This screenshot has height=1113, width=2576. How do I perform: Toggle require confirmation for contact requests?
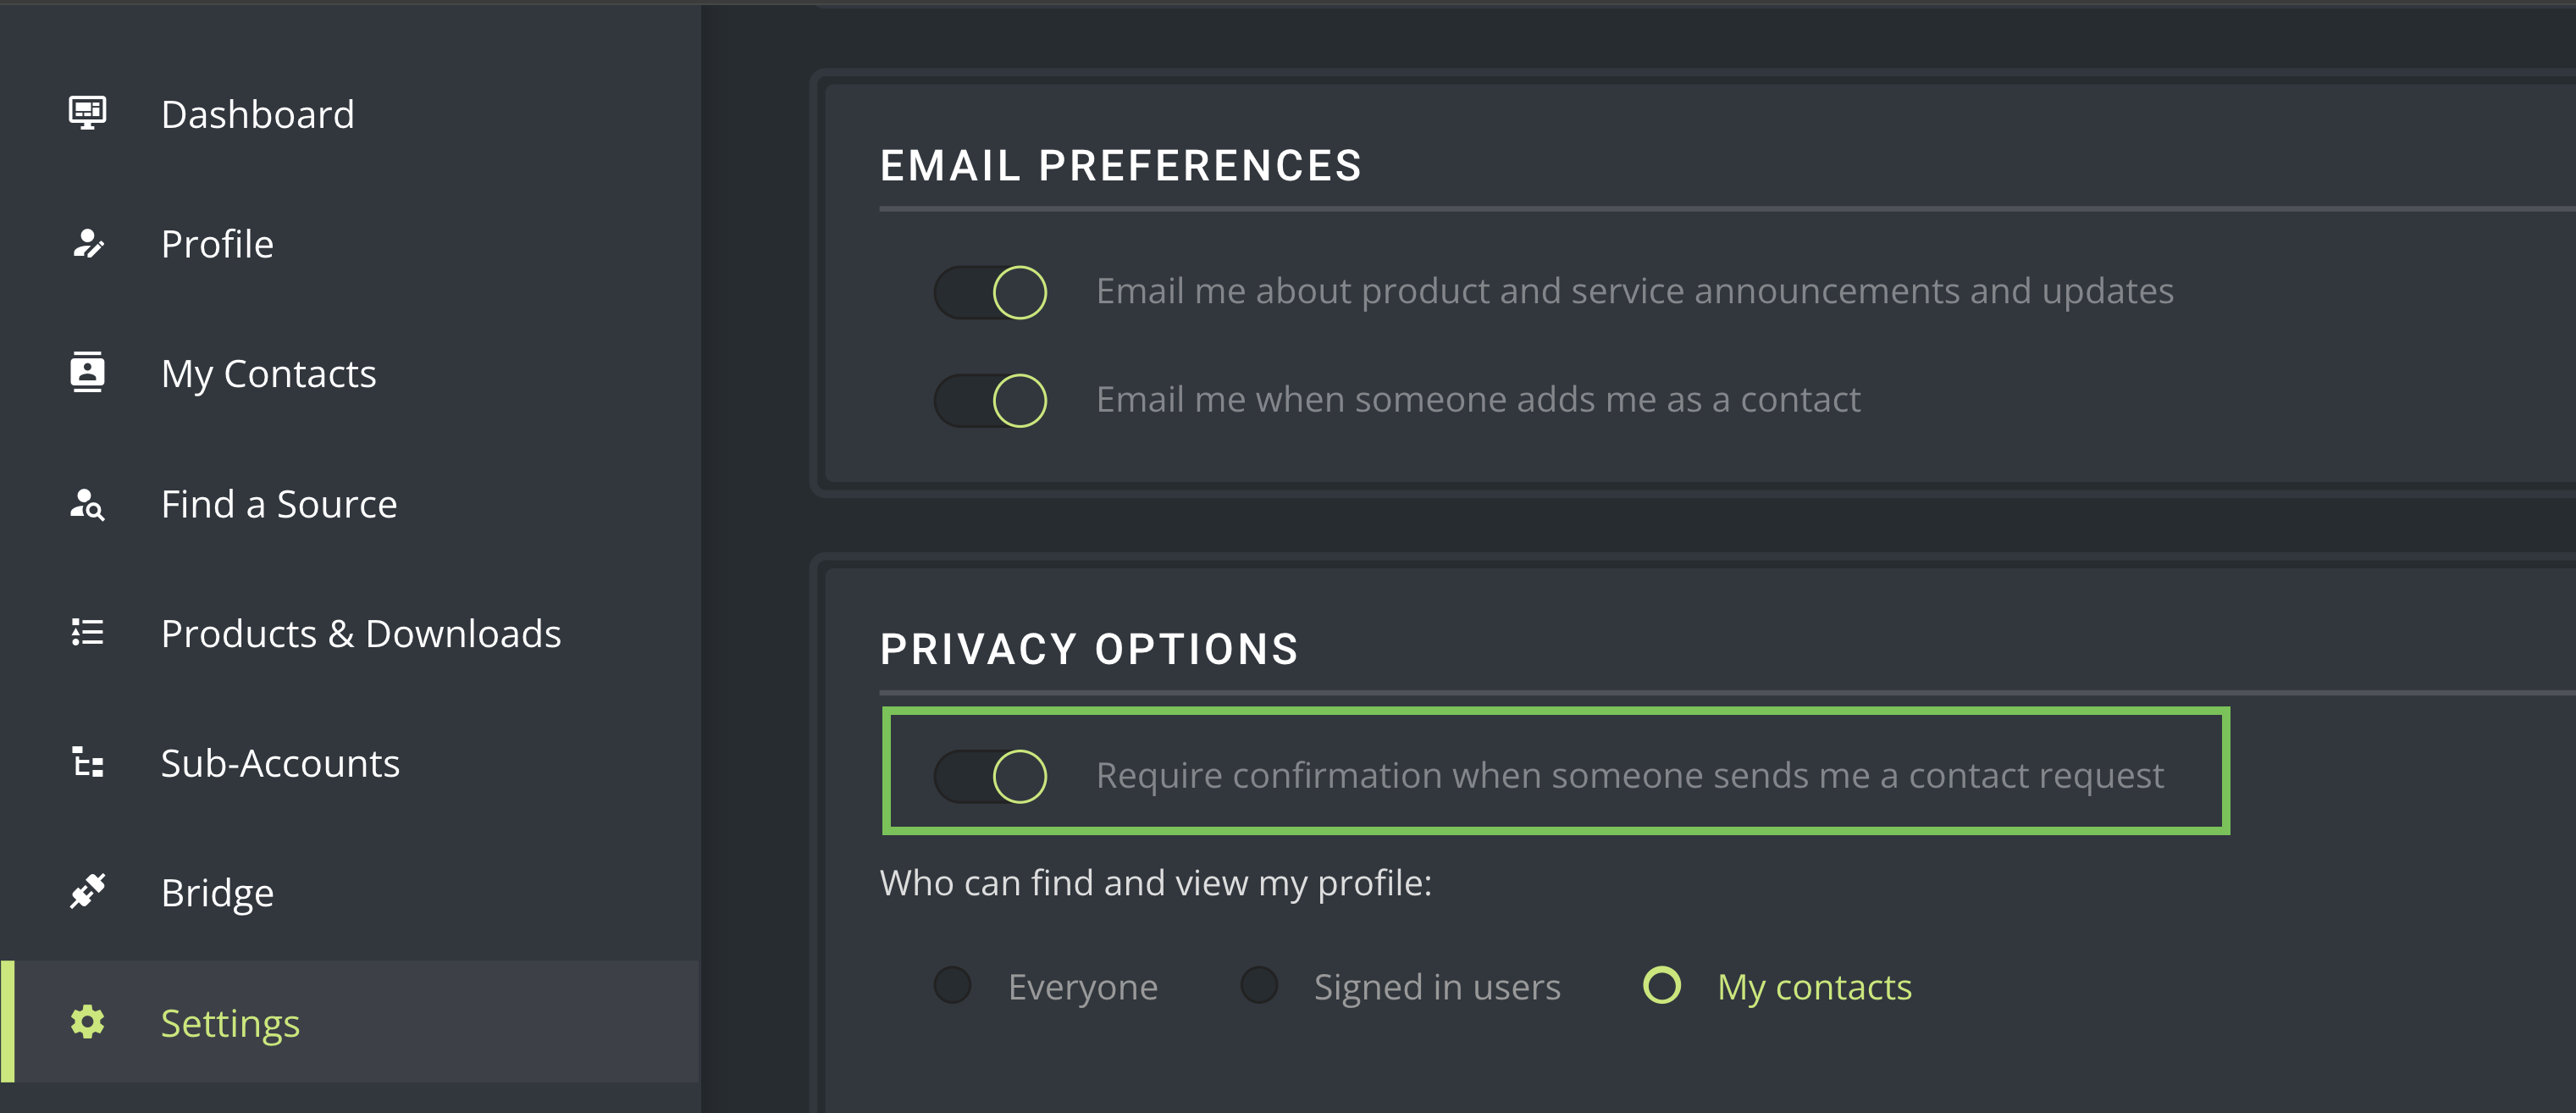(990, 775)
